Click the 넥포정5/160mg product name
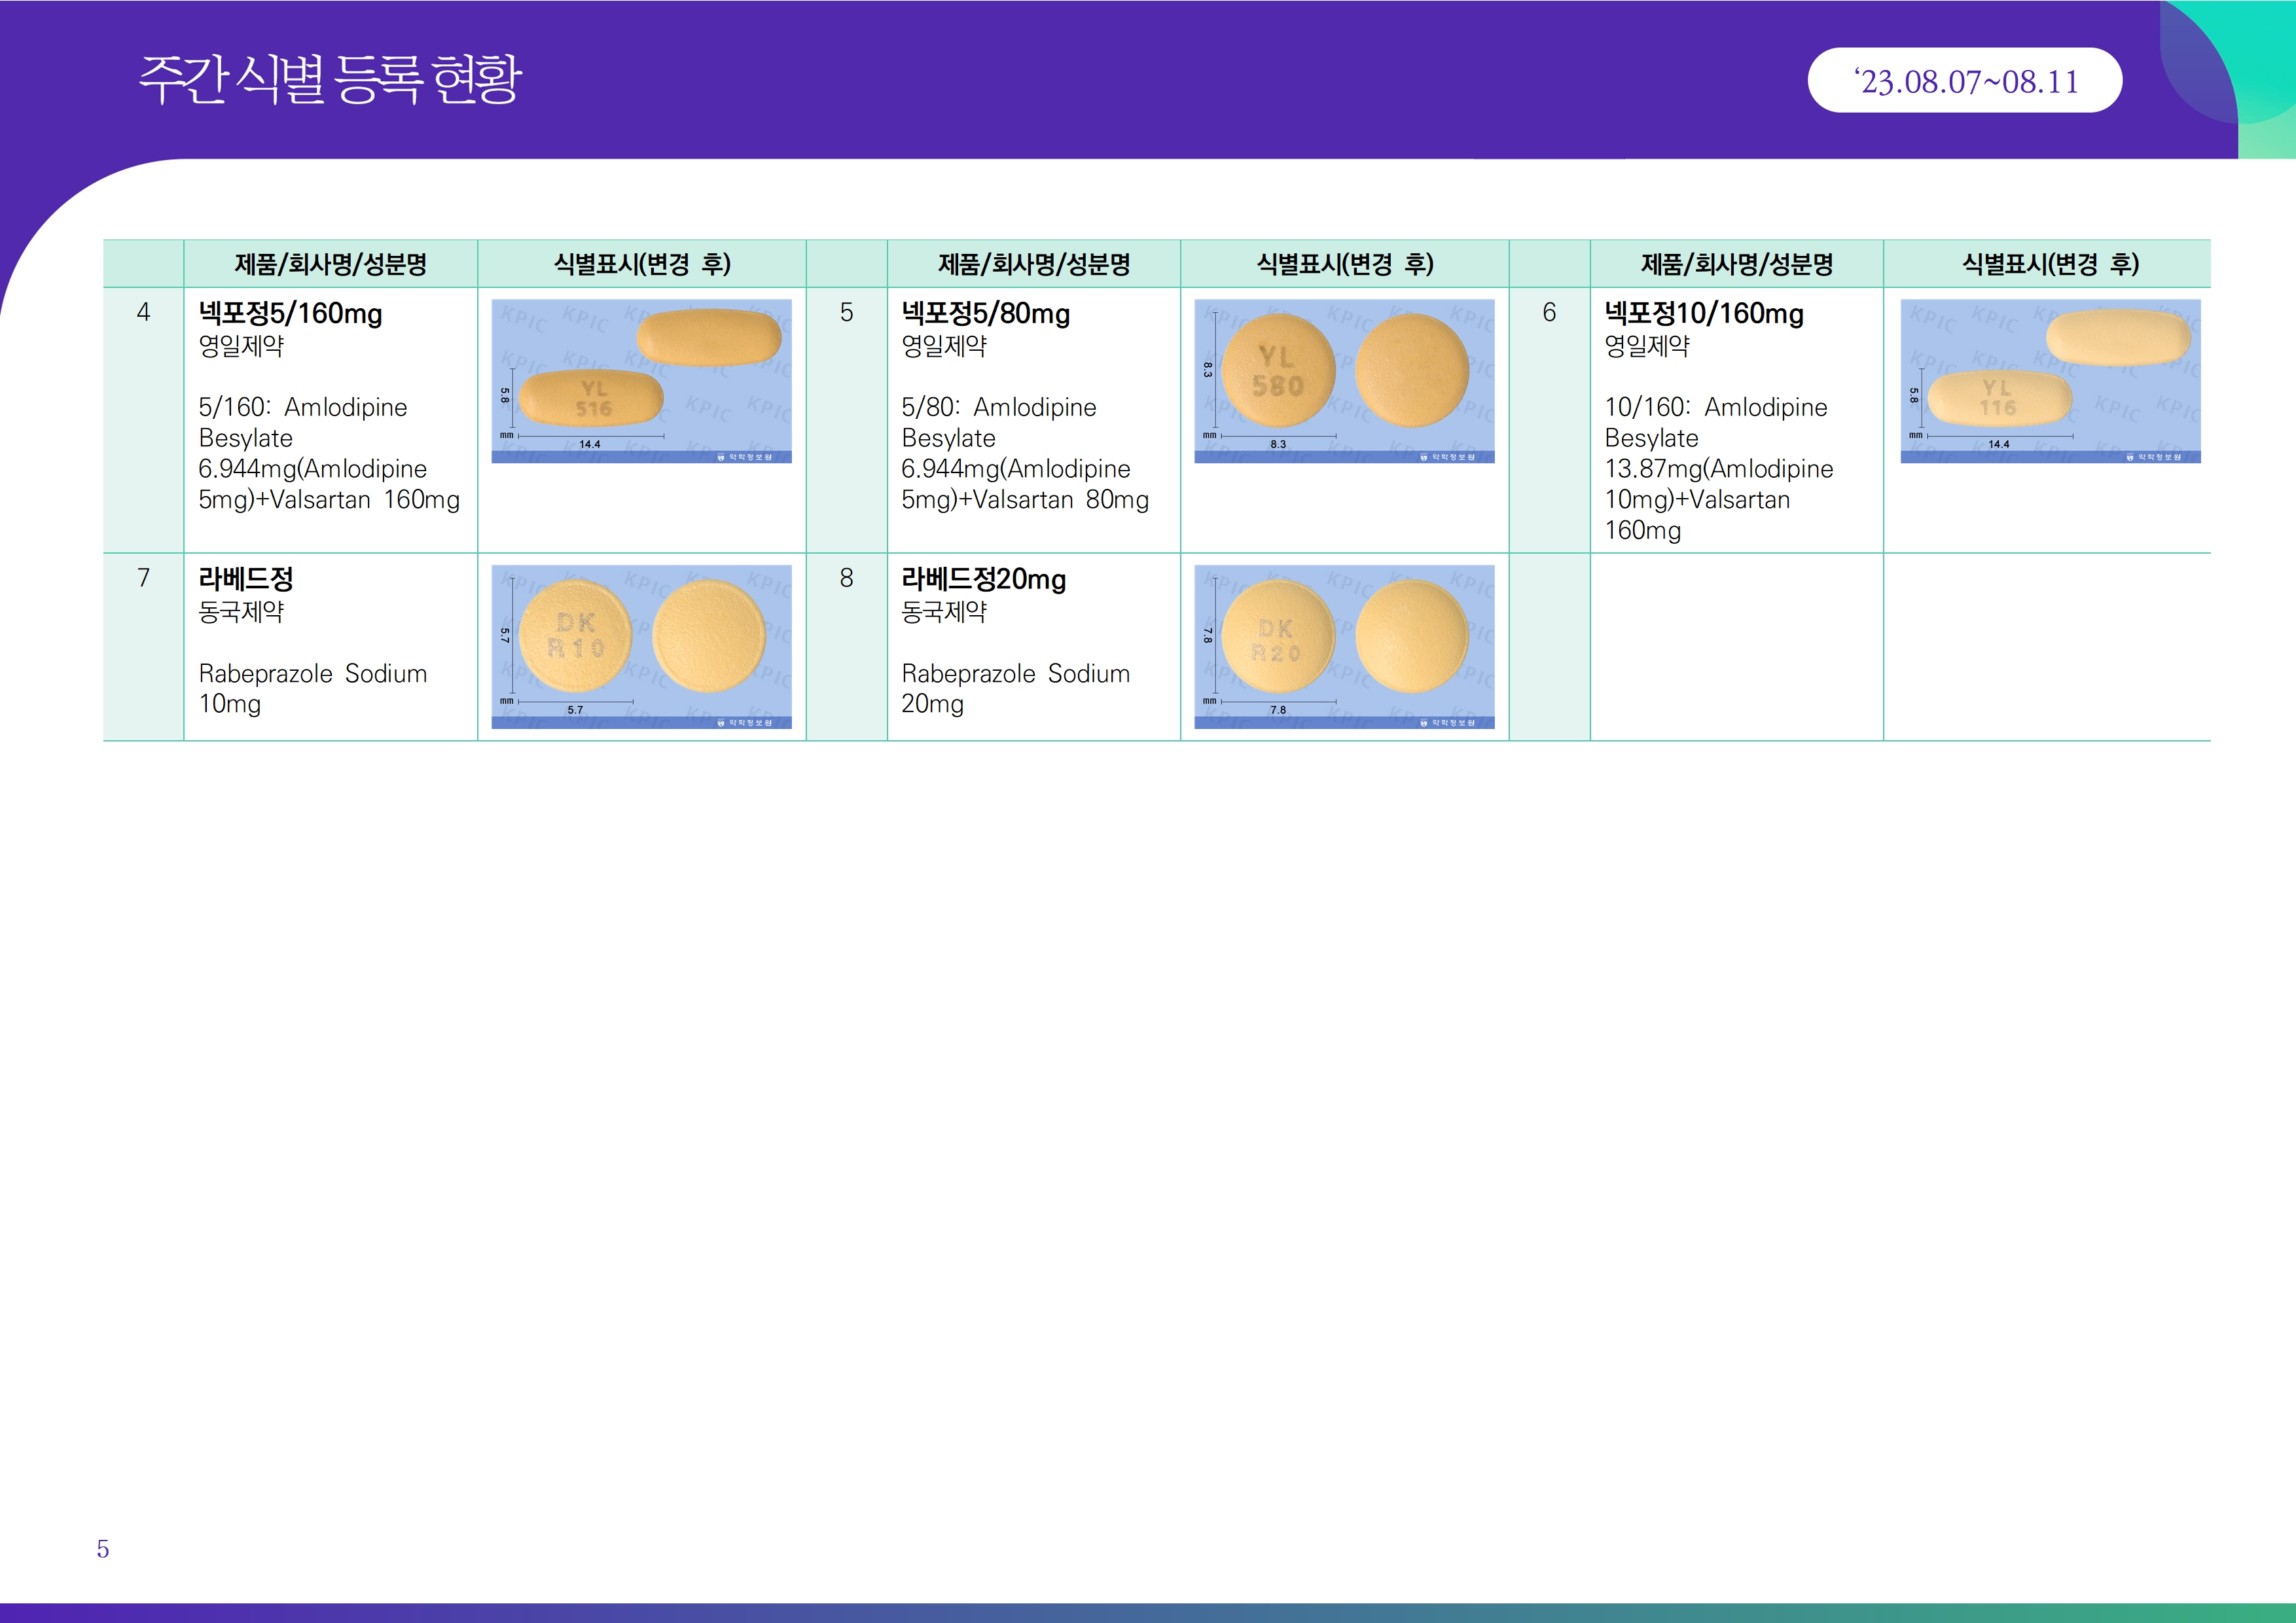Screen dimensions: 2296x1623 290,314
